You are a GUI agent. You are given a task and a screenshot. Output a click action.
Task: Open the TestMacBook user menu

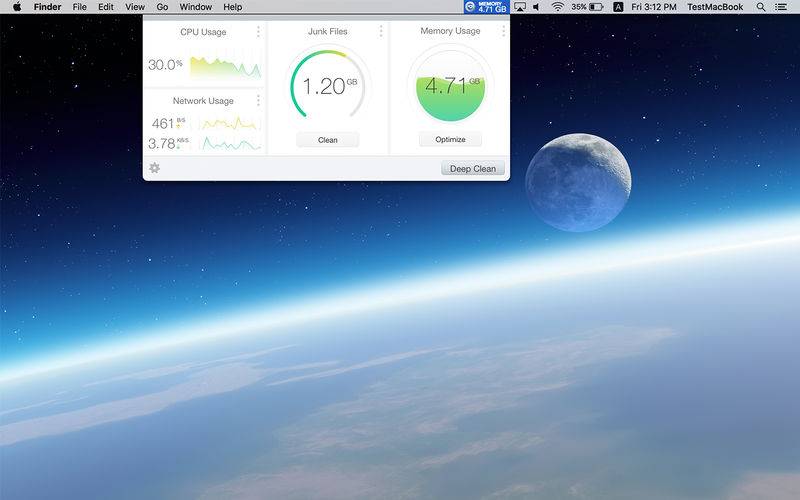[715, 7]
